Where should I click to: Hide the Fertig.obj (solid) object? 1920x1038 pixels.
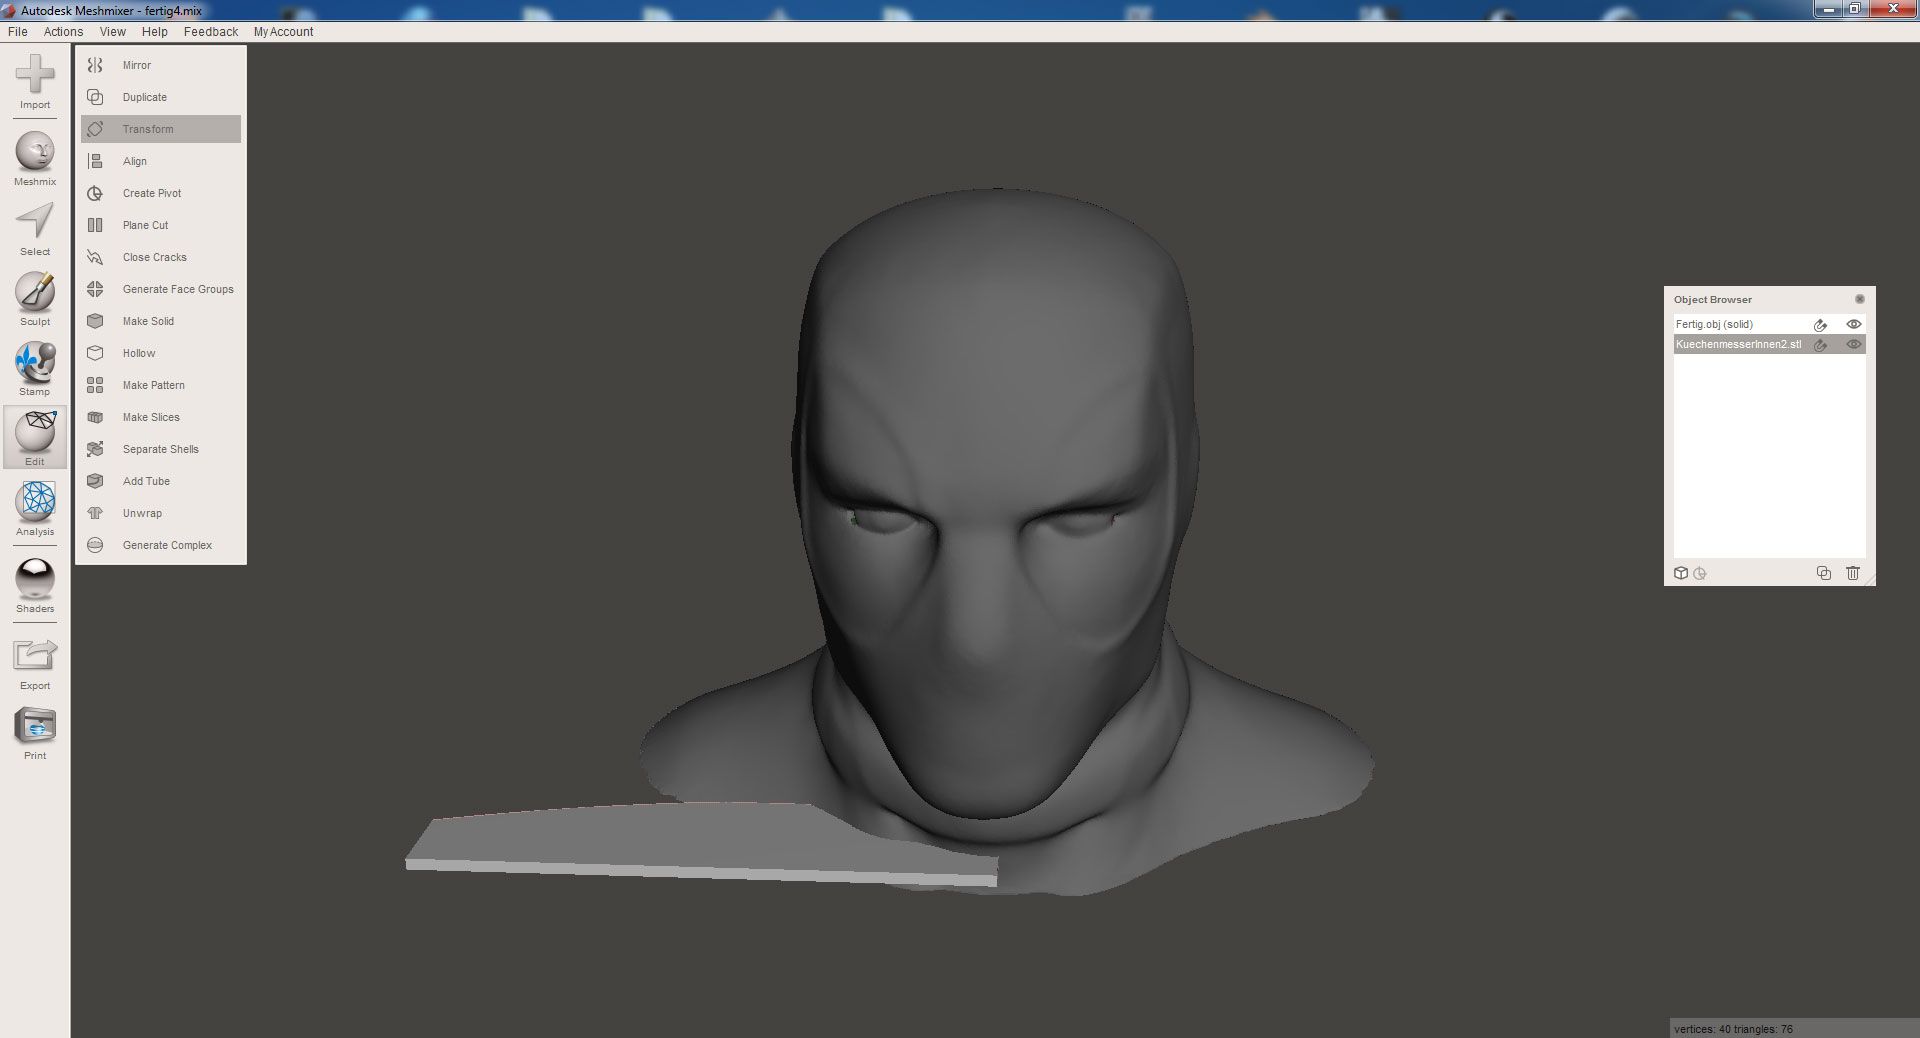coord(1853,324)
